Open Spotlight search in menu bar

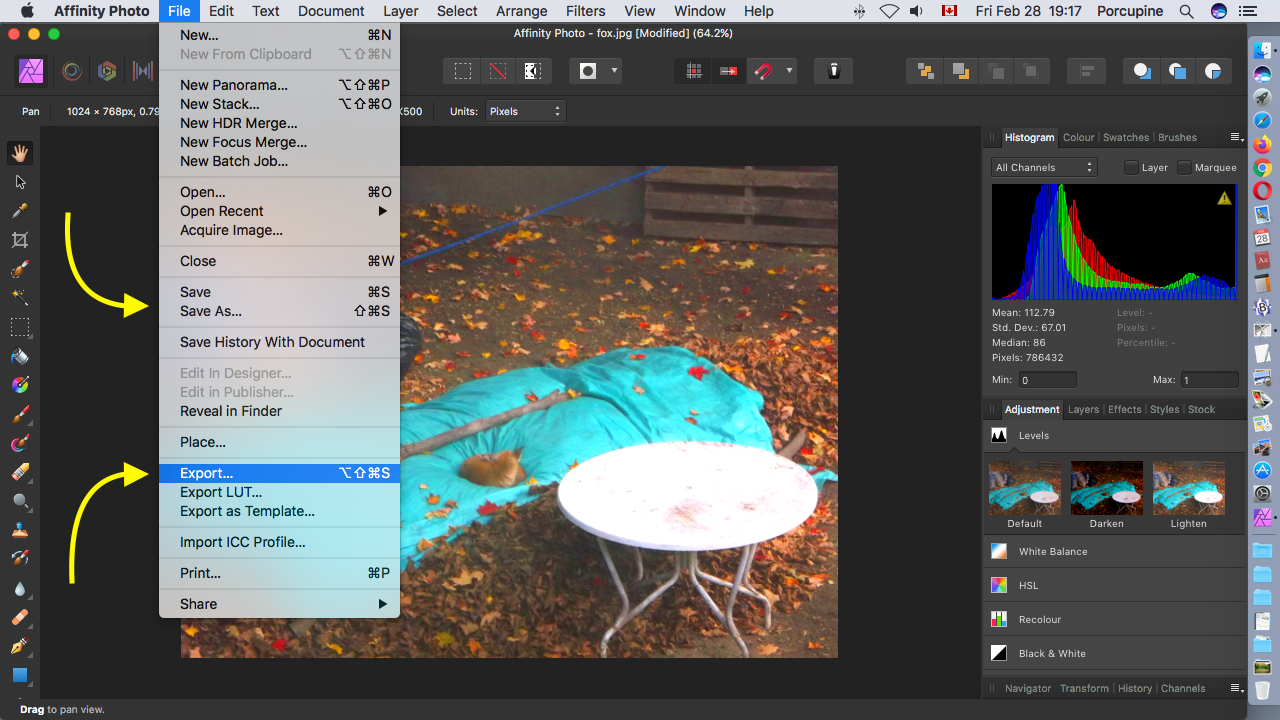click(1186, 11)
